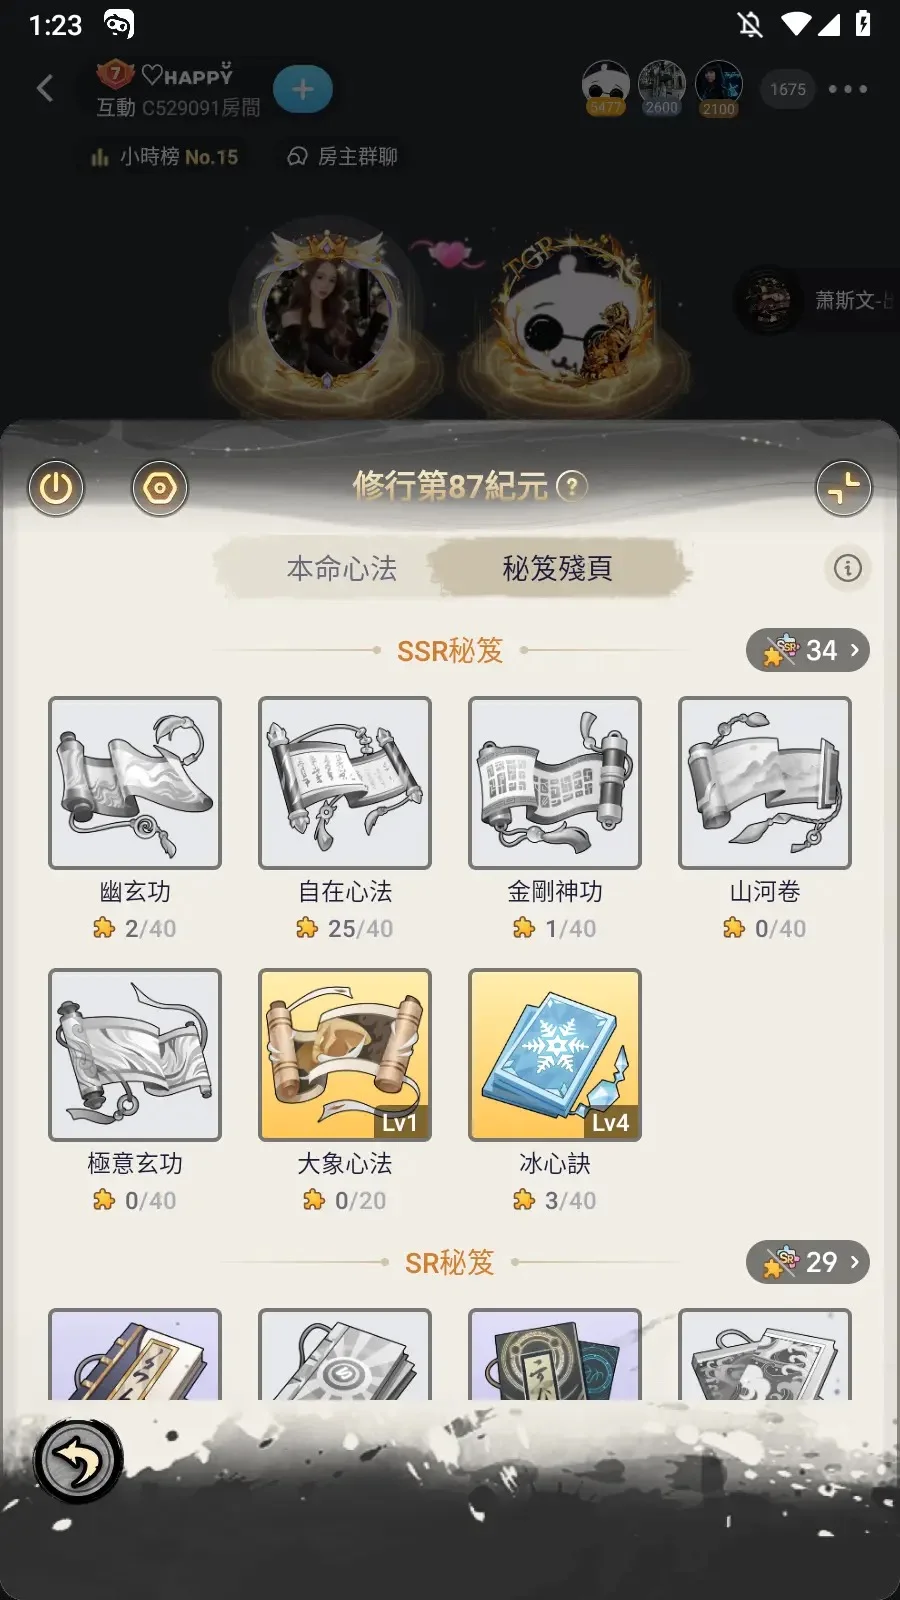Select the 幽玄功 scroll
The width and height of the screenshot is (900, 1600).
click(x=135, y=782)
